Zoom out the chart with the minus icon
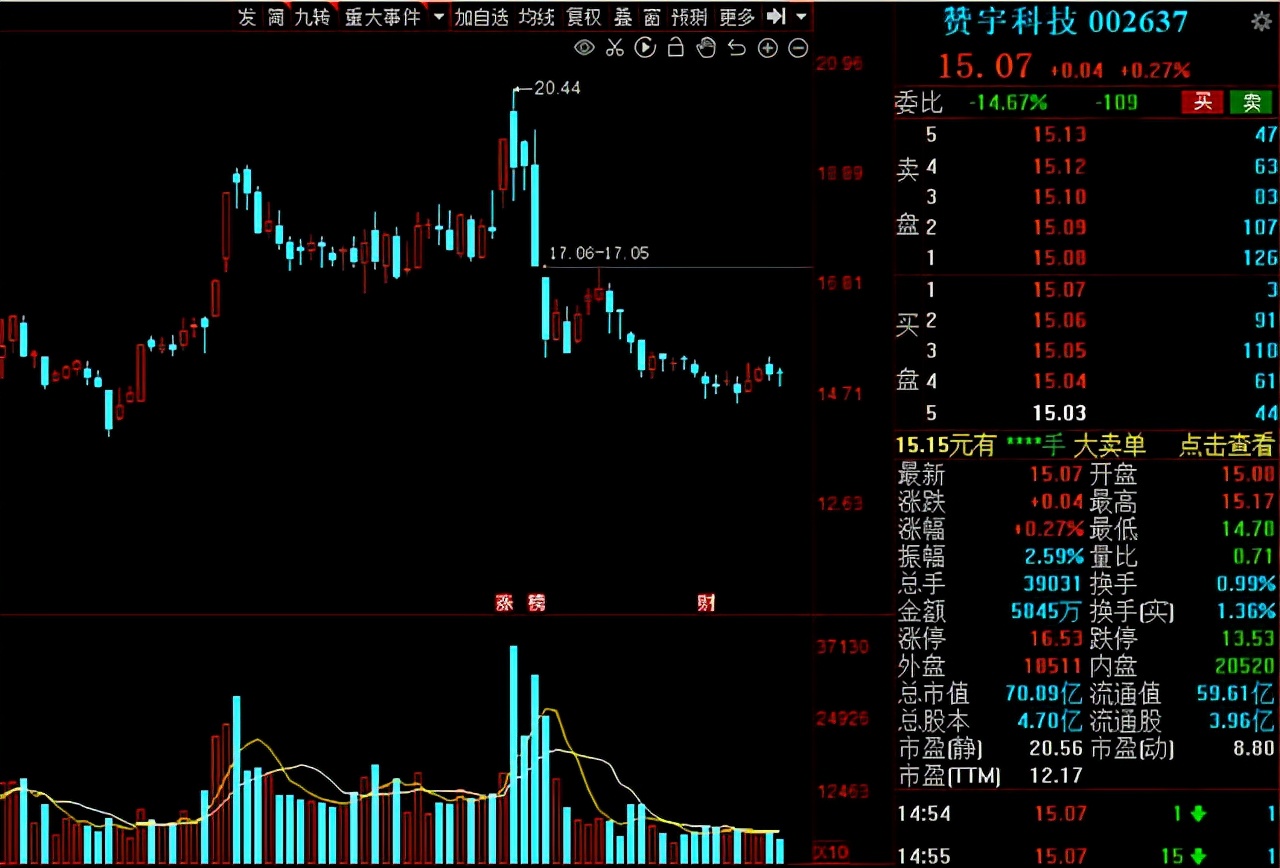The height and width of the screenshot is (868, 1280). pyautogui.click(x=798, y=48)
